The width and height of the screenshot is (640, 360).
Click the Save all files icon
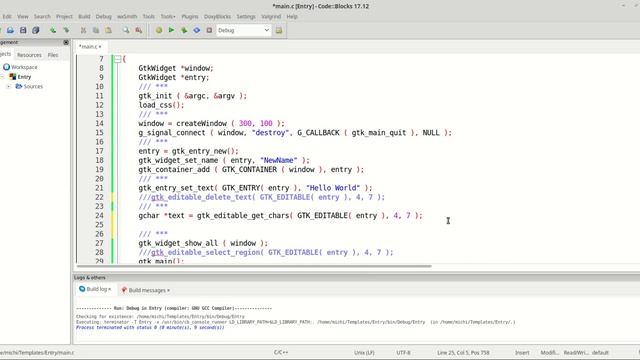click(36, 30)
